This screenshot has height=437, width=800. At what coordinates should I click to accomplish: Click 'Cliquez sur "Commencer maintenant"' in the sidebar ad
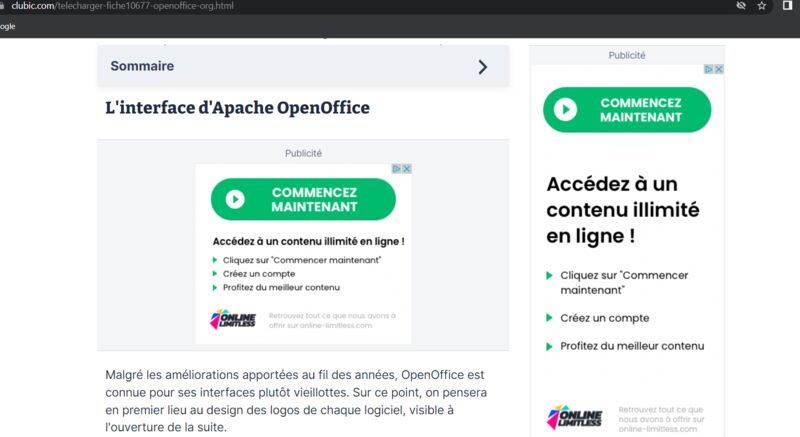pos(624,282)
